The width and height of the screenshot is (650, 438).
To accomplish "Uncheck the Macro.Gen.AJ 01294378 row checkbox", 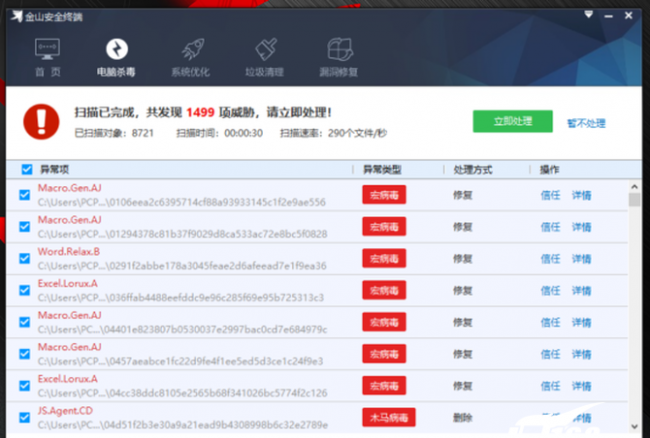I will tap(24, 227).
